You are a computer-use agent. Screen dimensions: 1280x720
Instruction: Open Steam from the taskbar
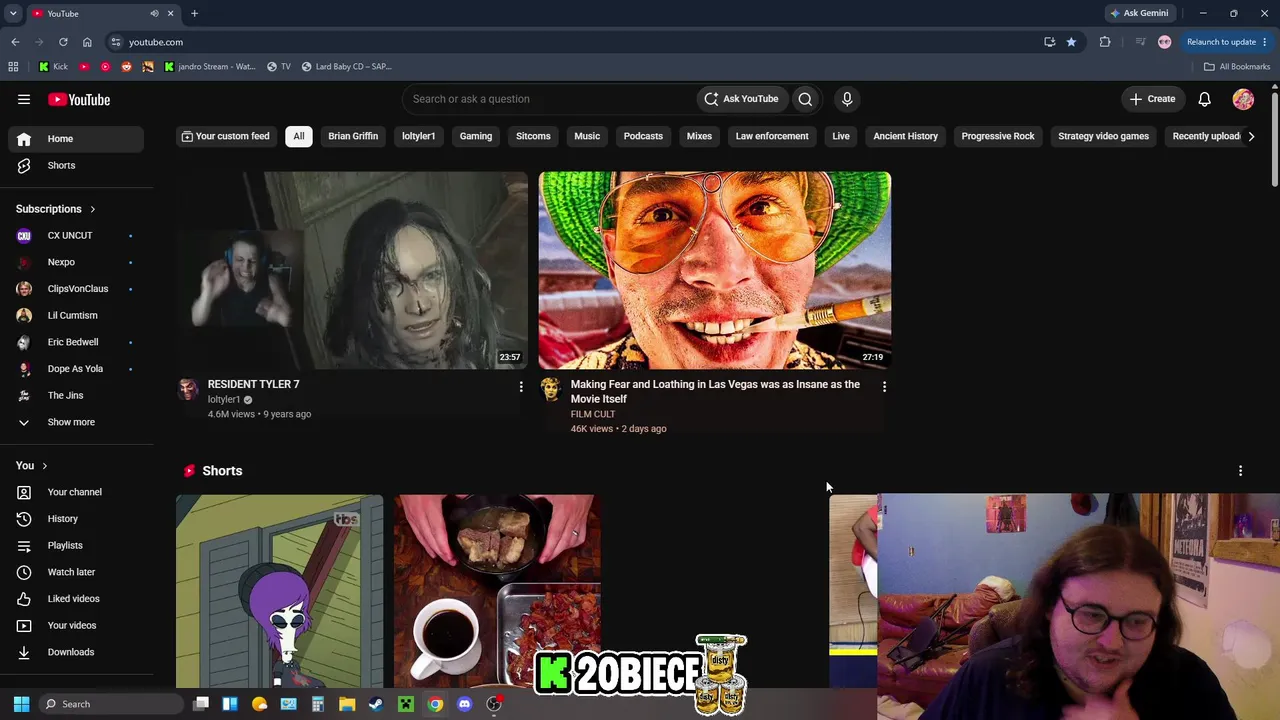(376, 704)
